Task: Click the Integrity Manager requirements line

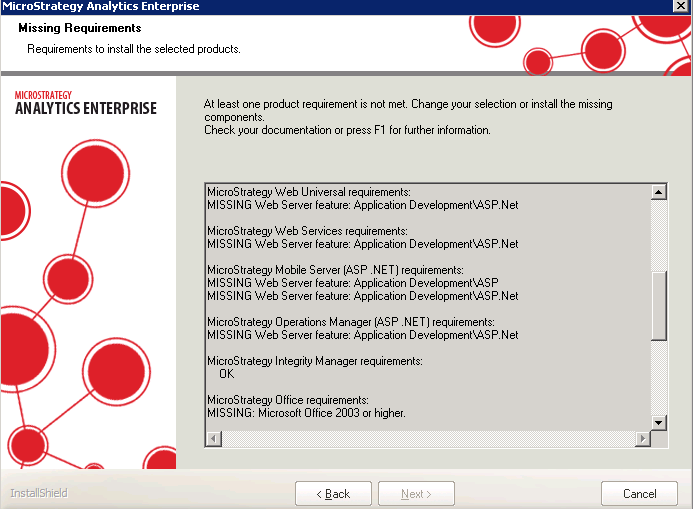Action: [314, 360]
